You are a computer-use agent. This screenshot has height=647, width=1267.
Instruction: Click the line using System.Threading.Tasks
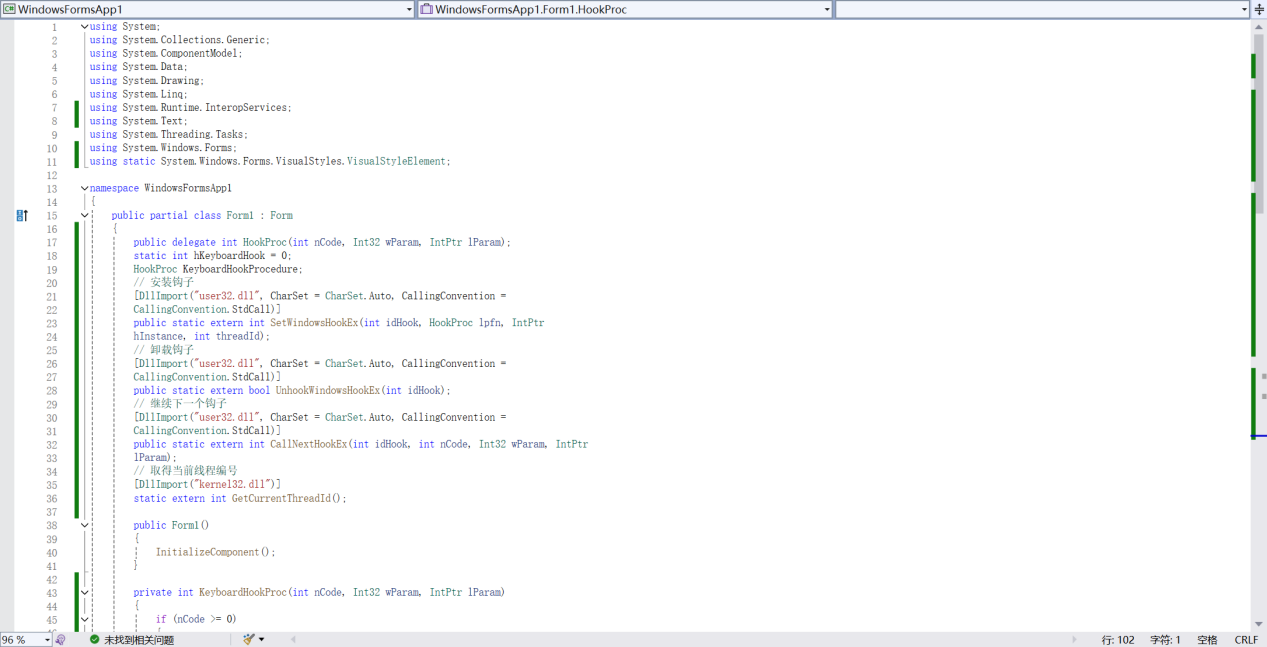click(168, 134)
